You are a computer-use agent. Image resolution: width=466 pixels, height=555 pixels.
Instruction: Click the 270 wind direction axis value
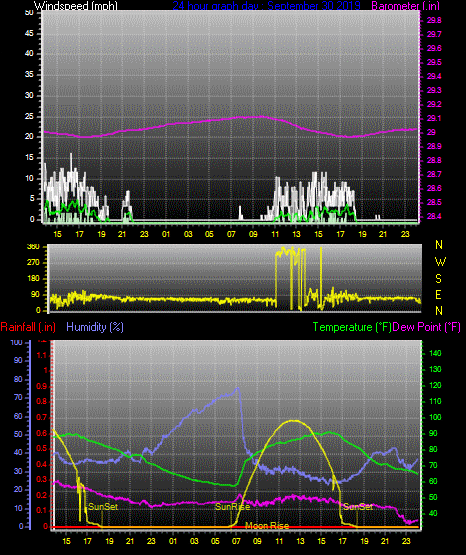33,263
